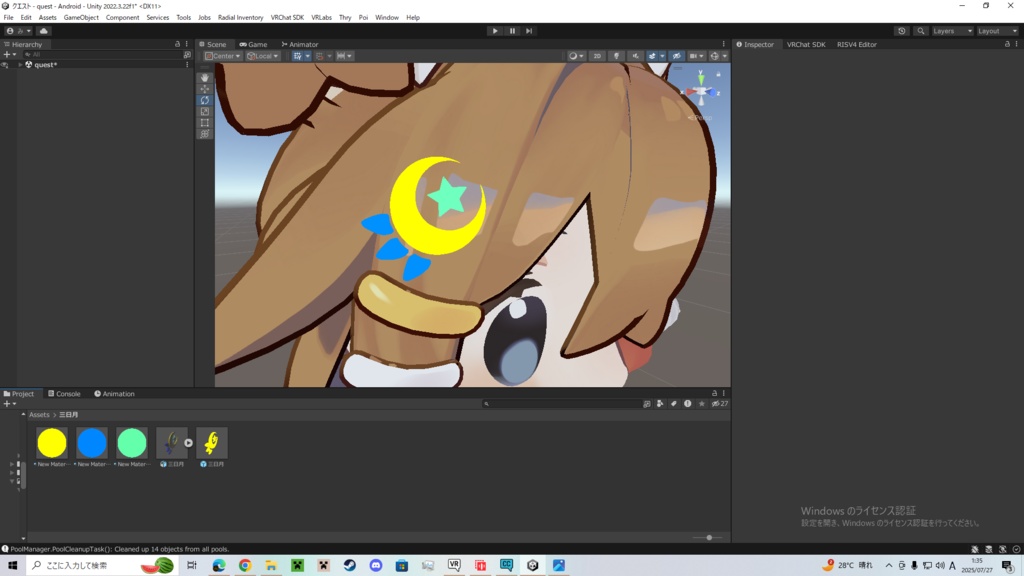Click the Play button
Image resolution: width=1024 pixels, height=576 pixels.
pyautogui.click(x=495, y=31)
